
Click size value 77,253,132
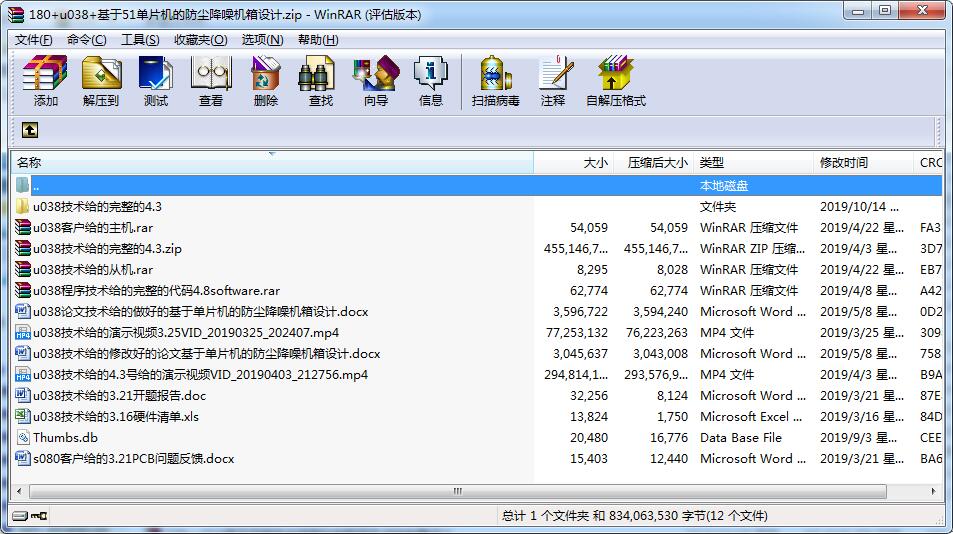pyautogui.click(x=577, y=332)
